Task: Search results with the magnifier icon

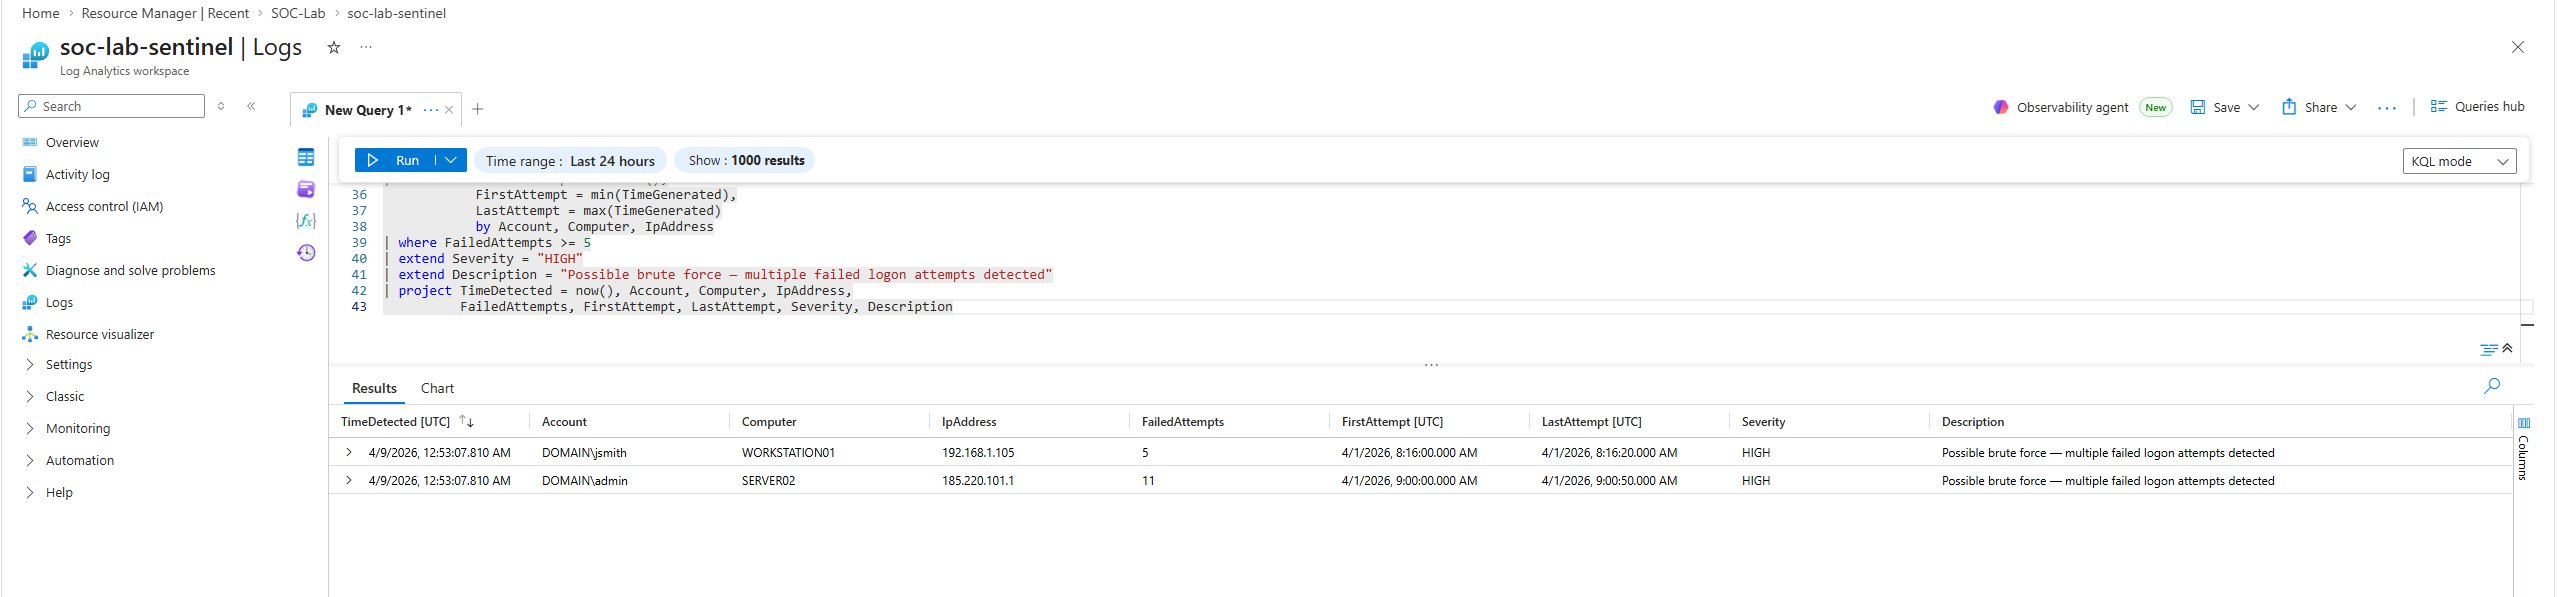Action: pyautogui.click(x=2492, y=386)
